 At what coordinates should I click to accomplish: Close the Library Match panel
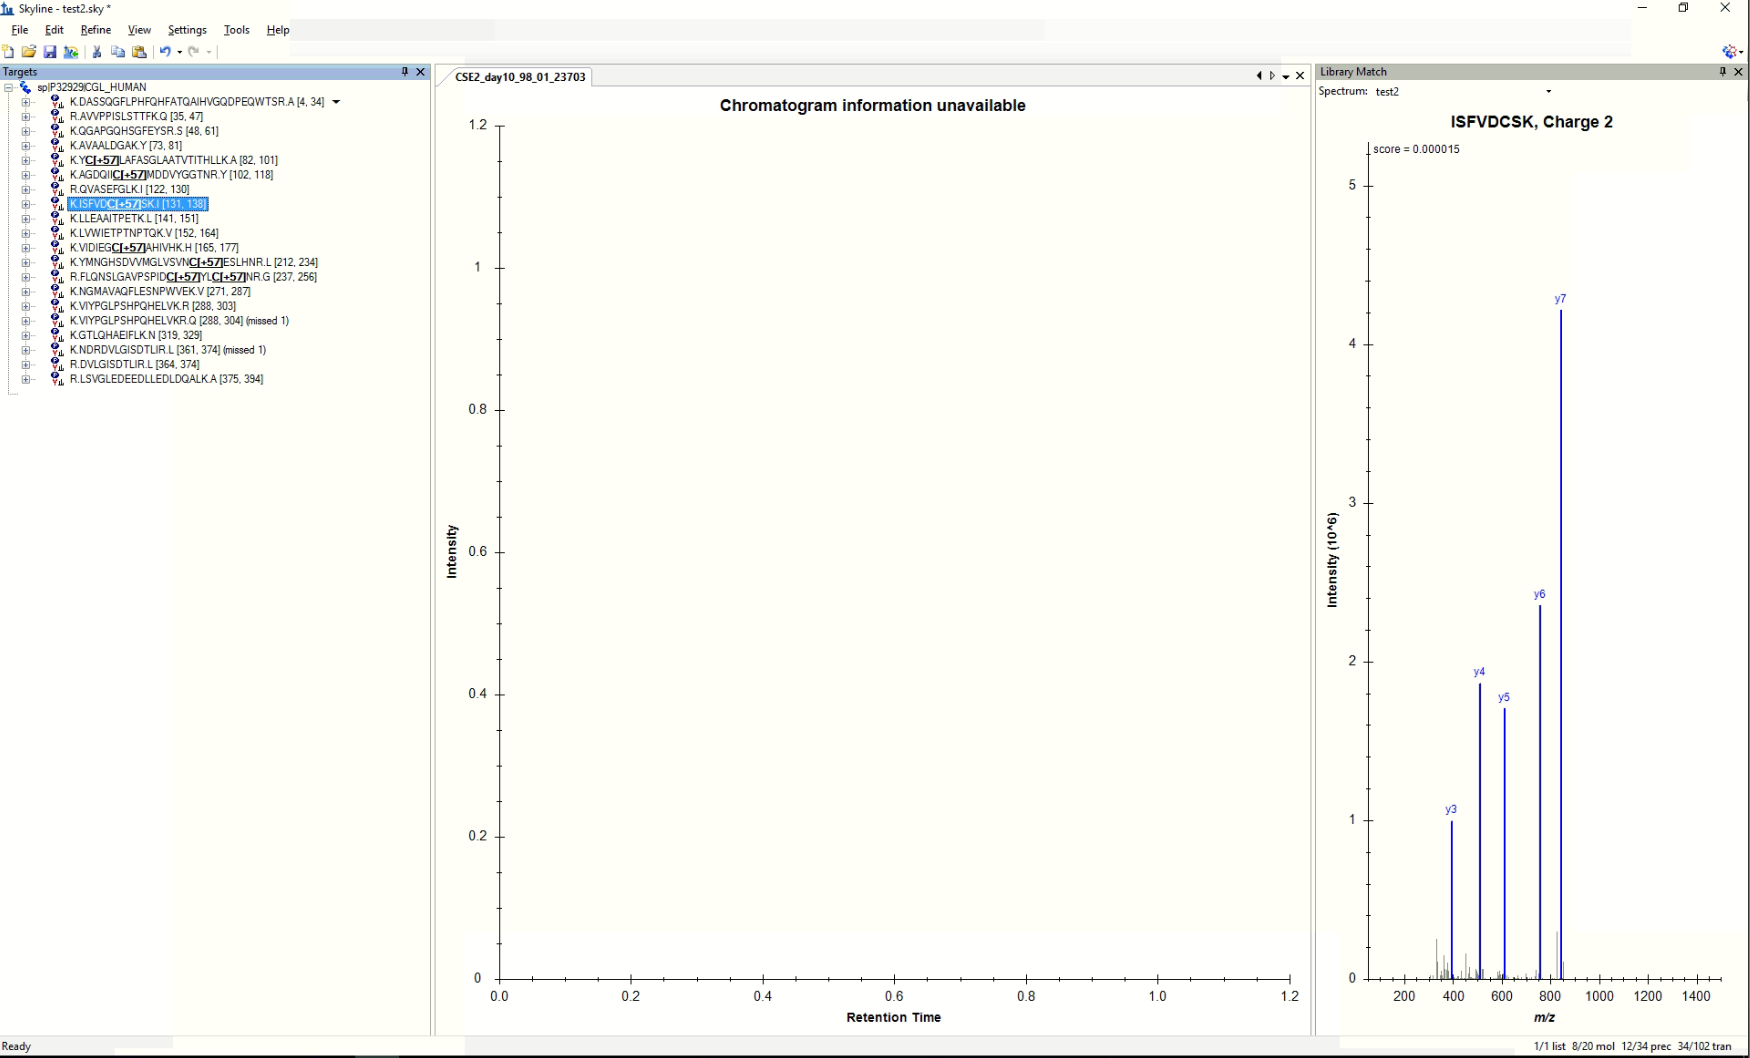(x=1738, y=72)
